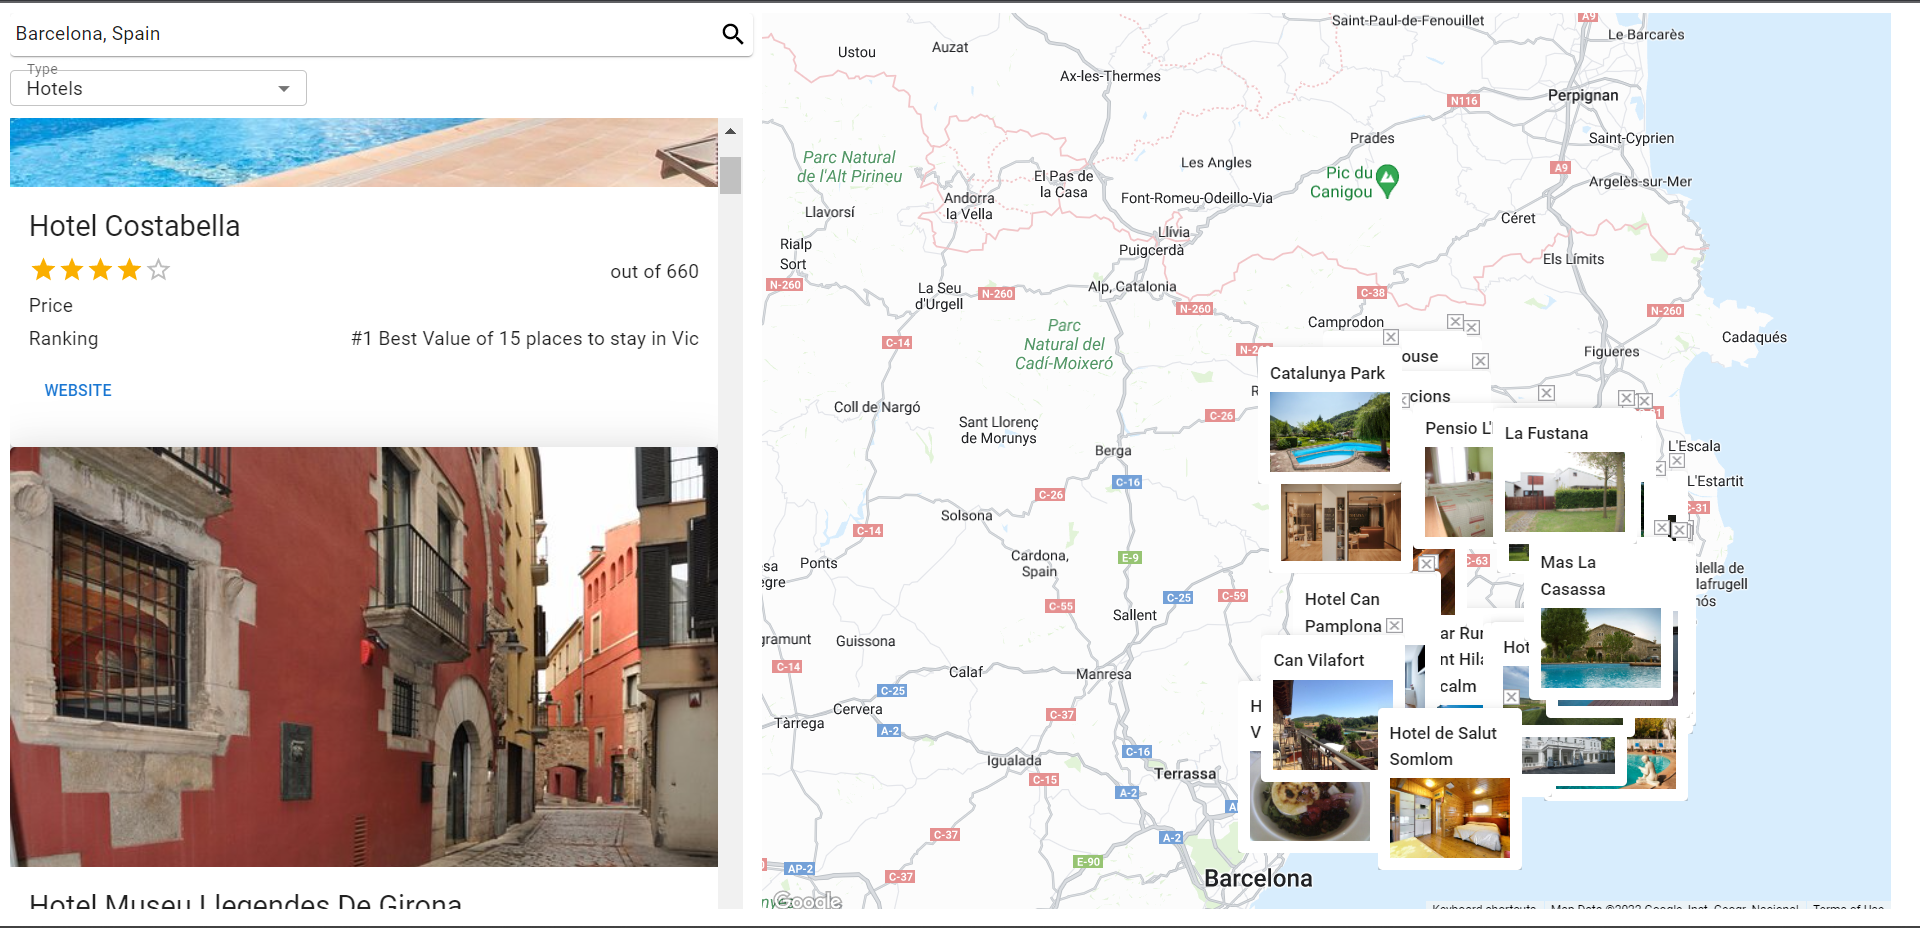The height and width of the screenshot is (928, 1920).
Task: Click the Terrassa map label
Action: pos(1185,774)
